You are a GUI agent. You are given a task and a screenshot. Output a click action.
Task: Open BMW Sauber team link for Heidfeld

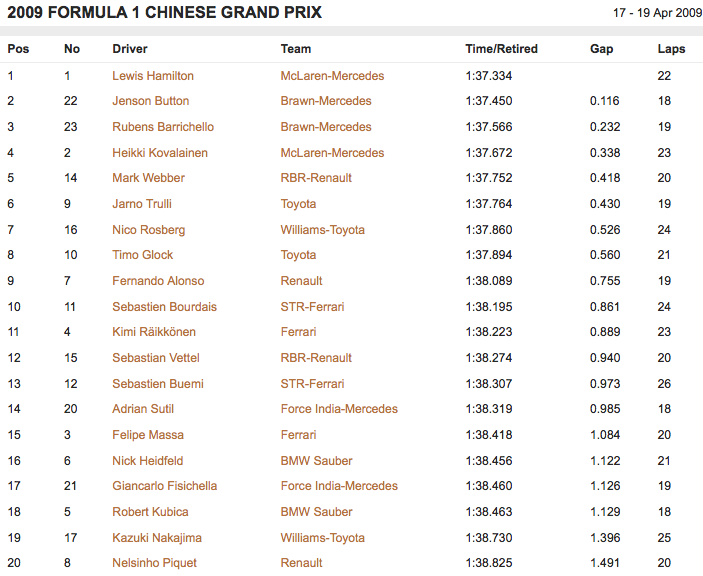(x=317, y=461)
